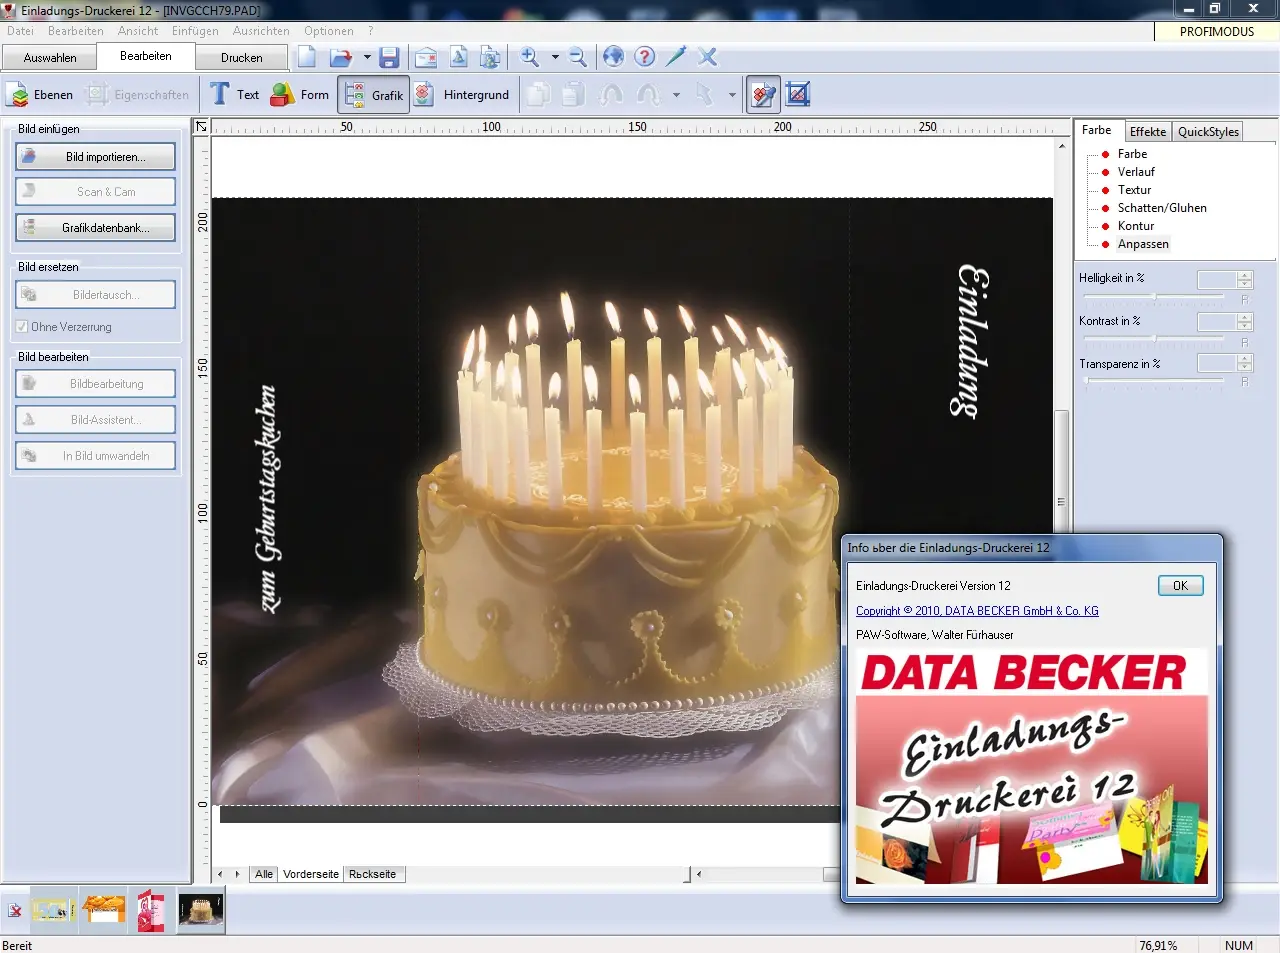Select the birthday cake card thumbnail
The height and width of the screenshot is (953, 1280).
tap(201, 910)
